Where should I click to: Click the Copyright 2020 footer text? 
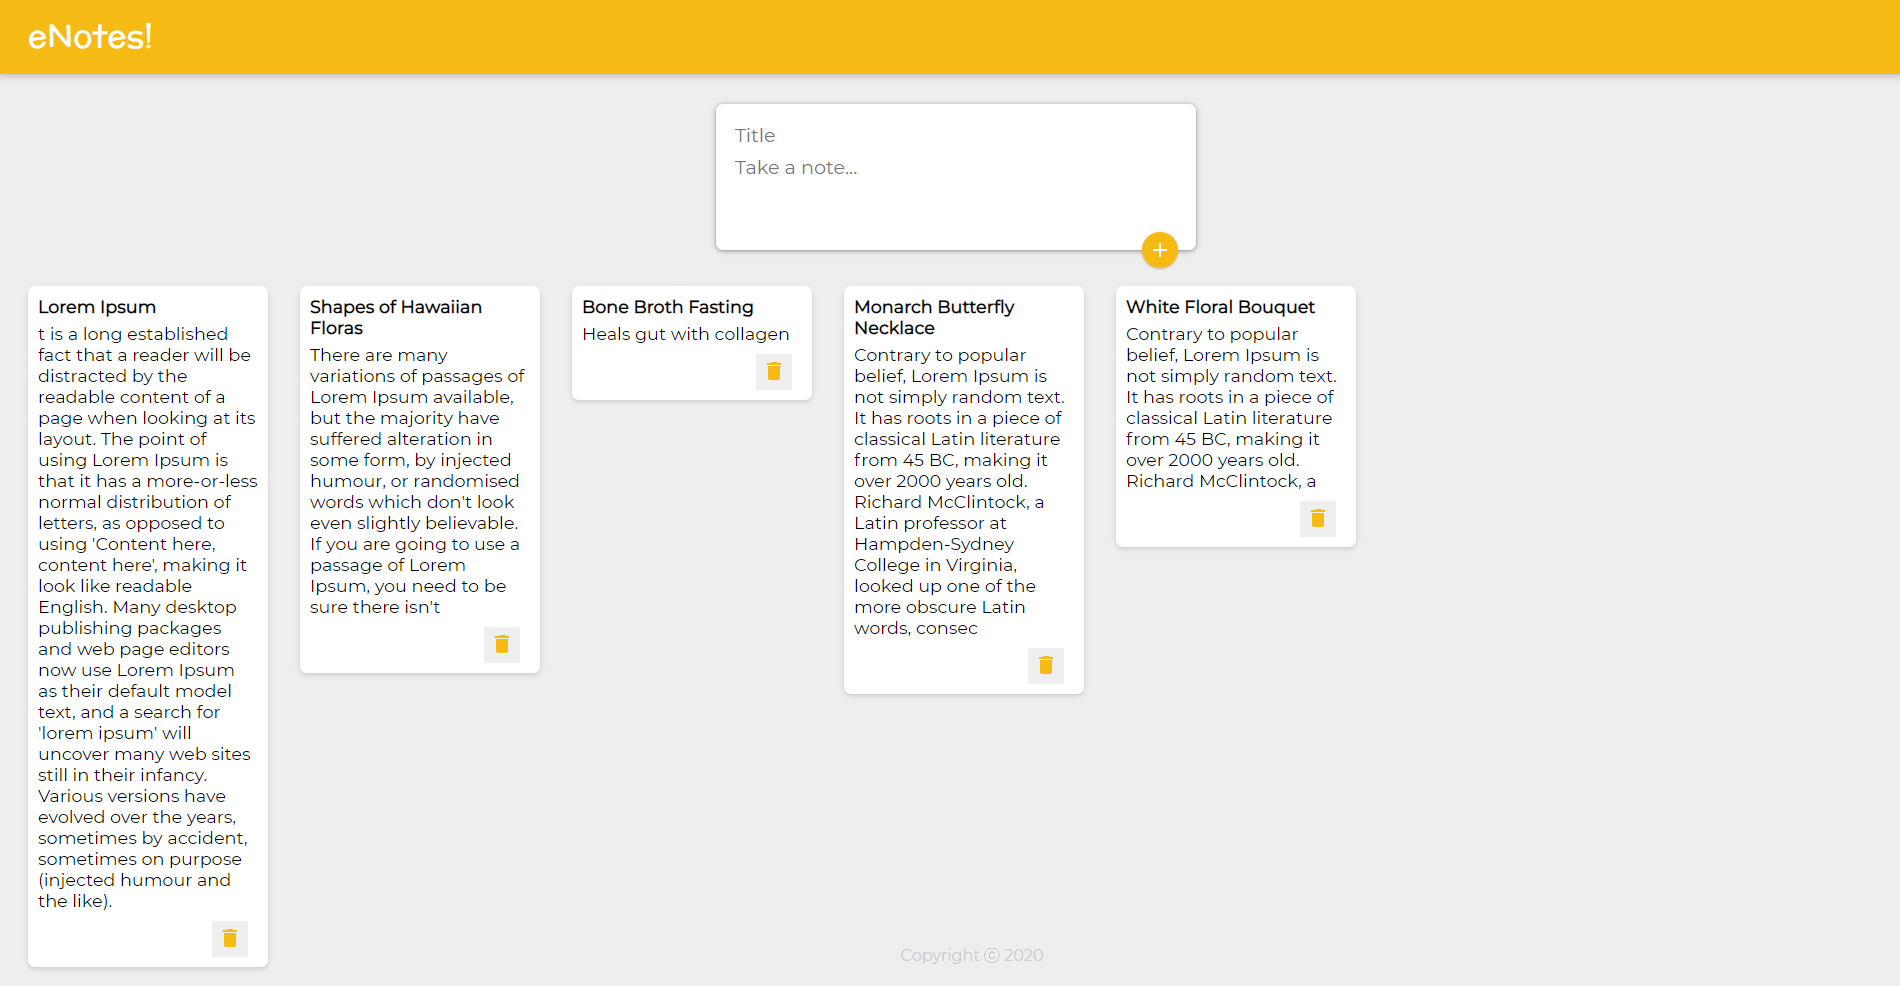971,955
